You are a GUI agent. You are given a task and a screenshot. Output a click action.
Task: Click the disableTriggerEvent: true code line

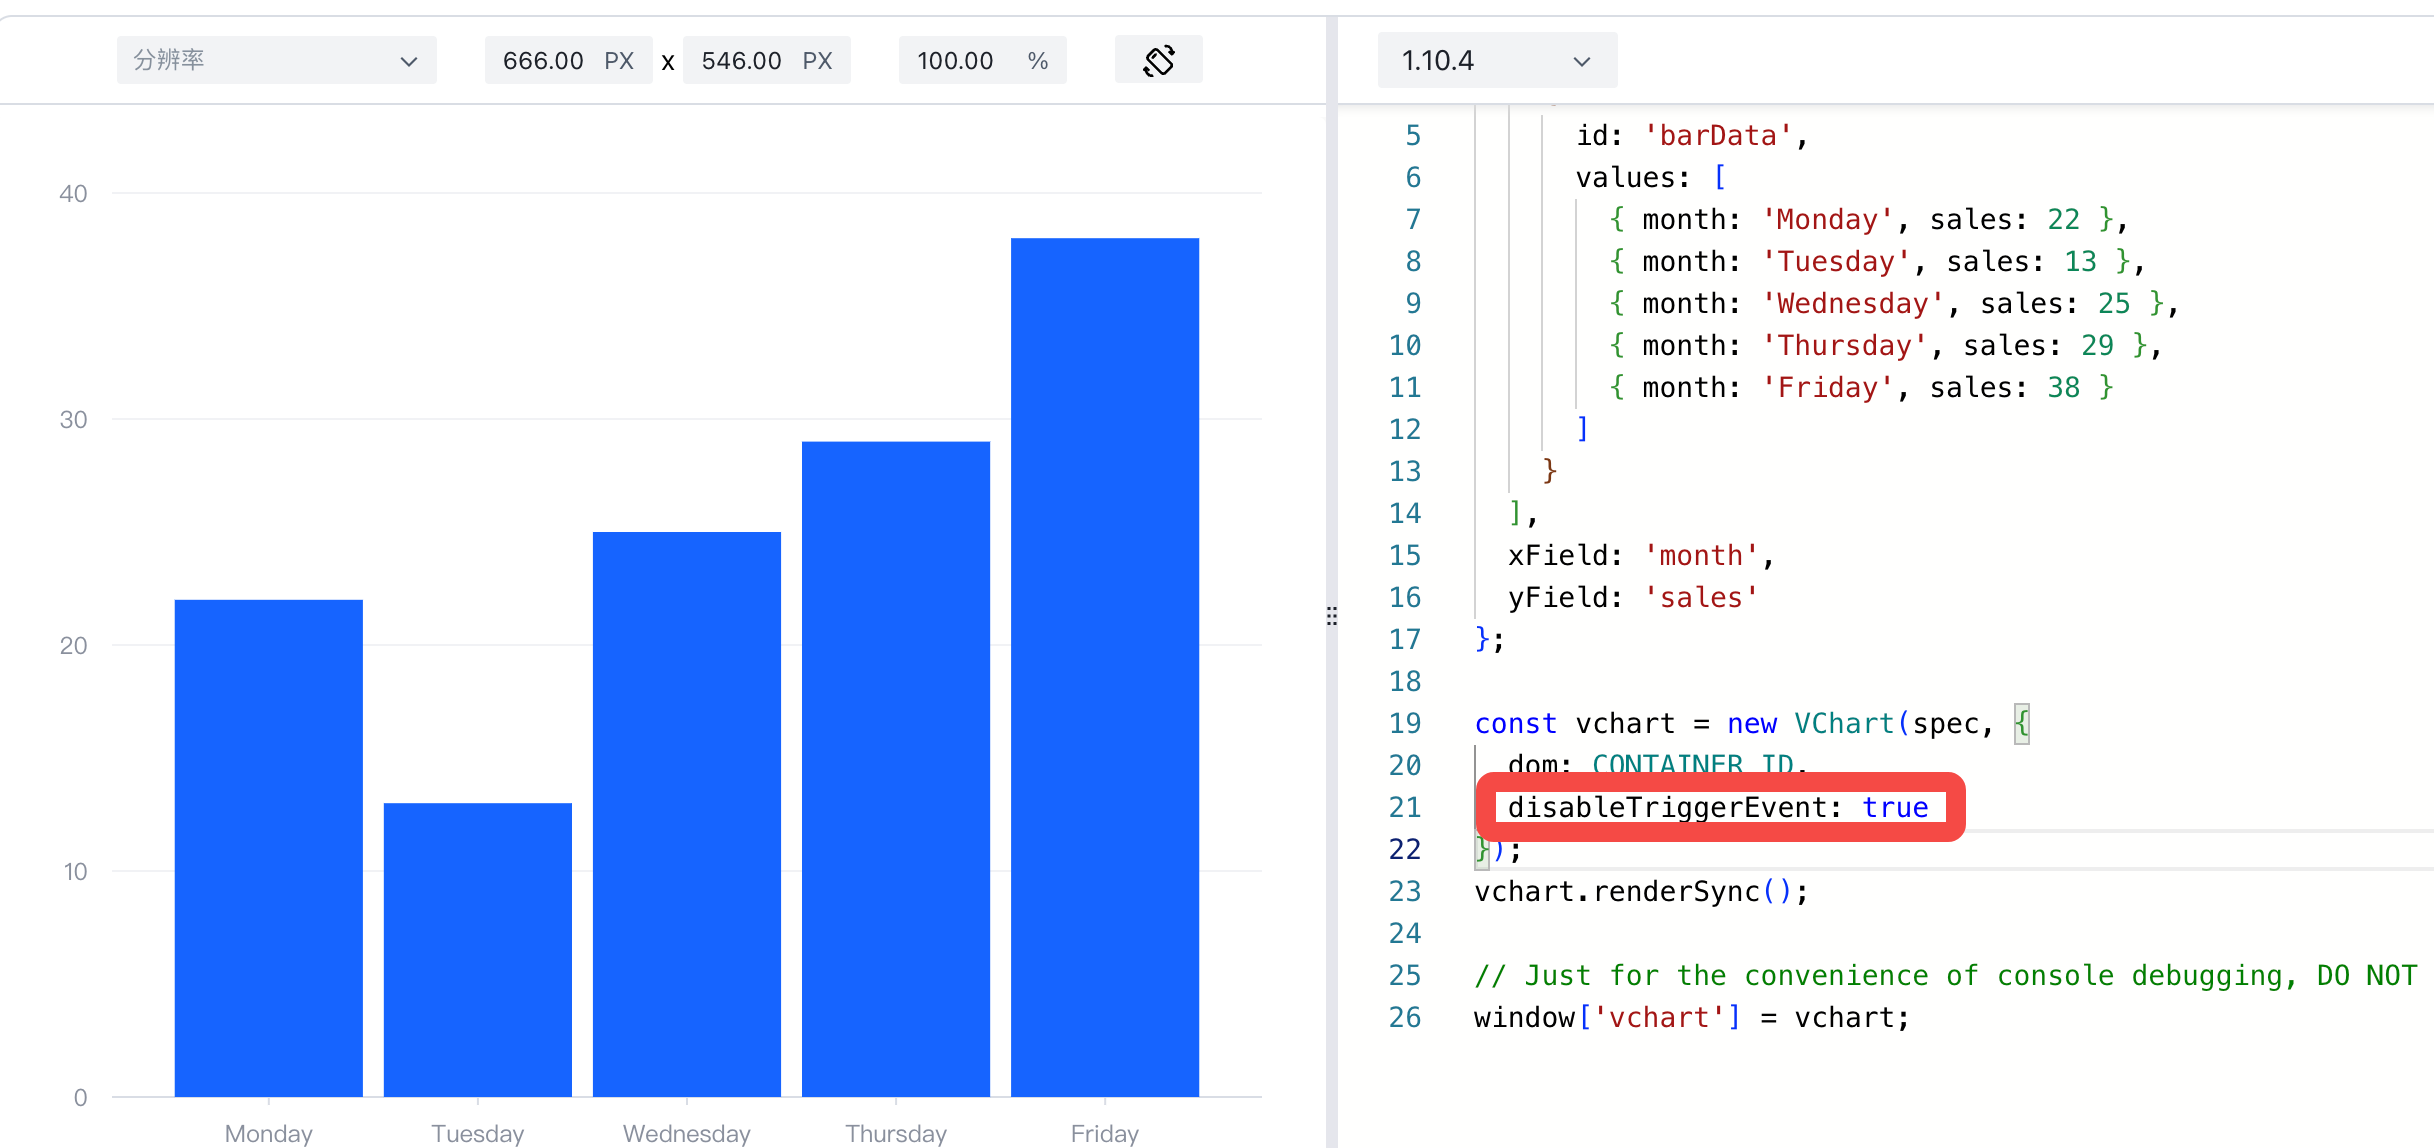[1718, 807]
